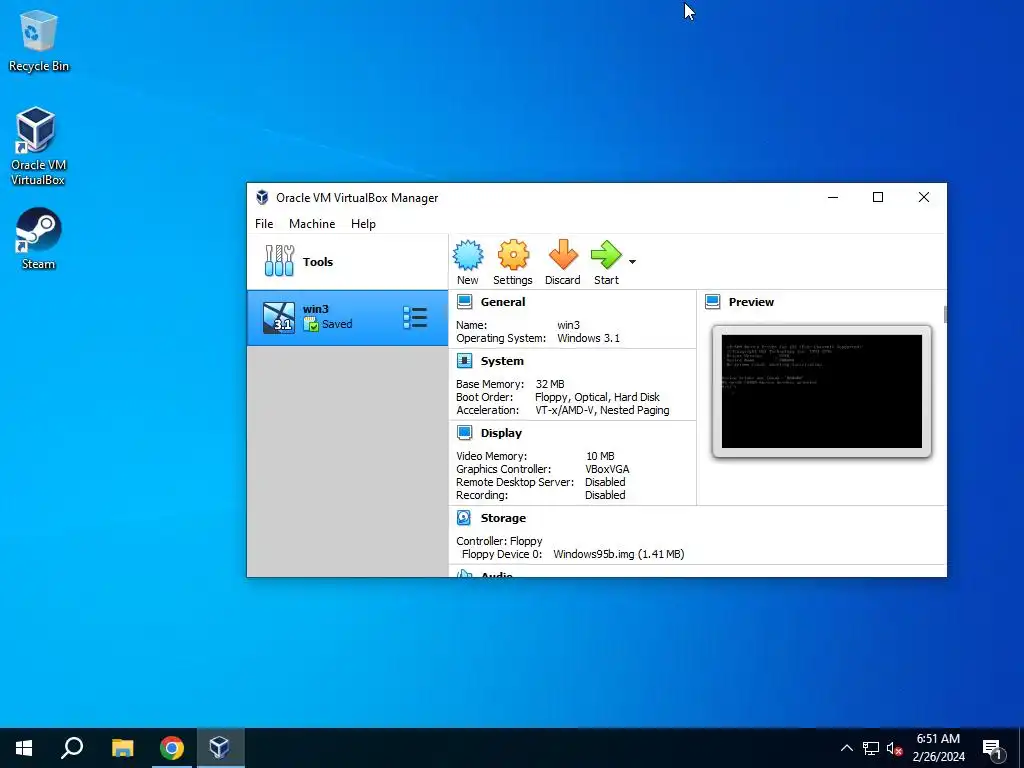The width and height of the screenshot is (1024, 768).
Task: Open taskbar Search magnifier
Action: coord(72,748)
